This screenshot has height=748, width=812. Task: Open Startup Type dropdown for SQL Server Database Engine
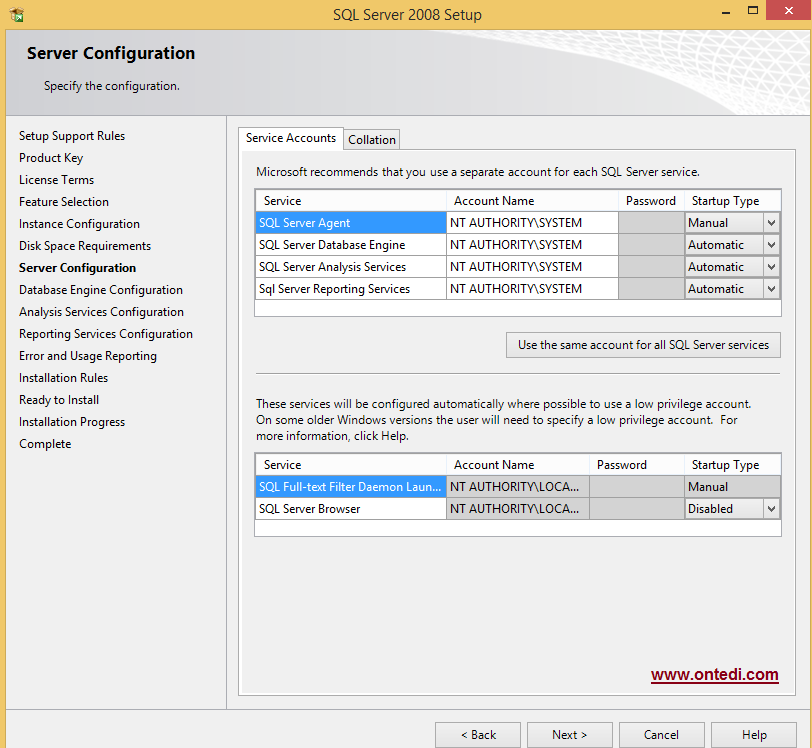click(771, 244)
